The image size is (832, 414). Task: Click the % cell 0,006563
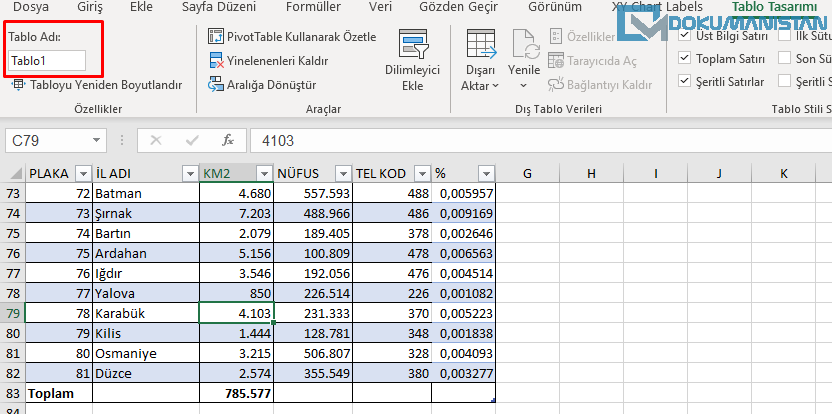point(463,254)
